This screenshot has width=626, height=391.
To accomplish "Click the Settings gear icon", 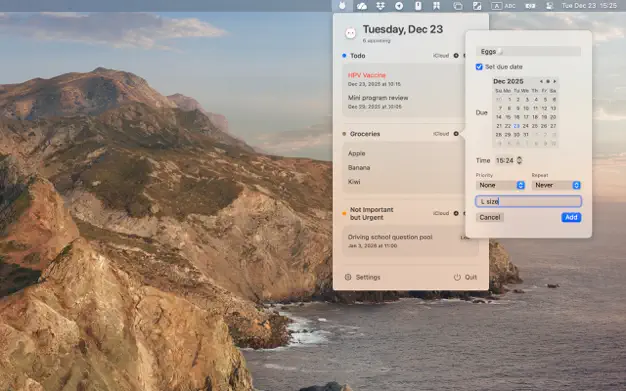I will coord(348,277).
